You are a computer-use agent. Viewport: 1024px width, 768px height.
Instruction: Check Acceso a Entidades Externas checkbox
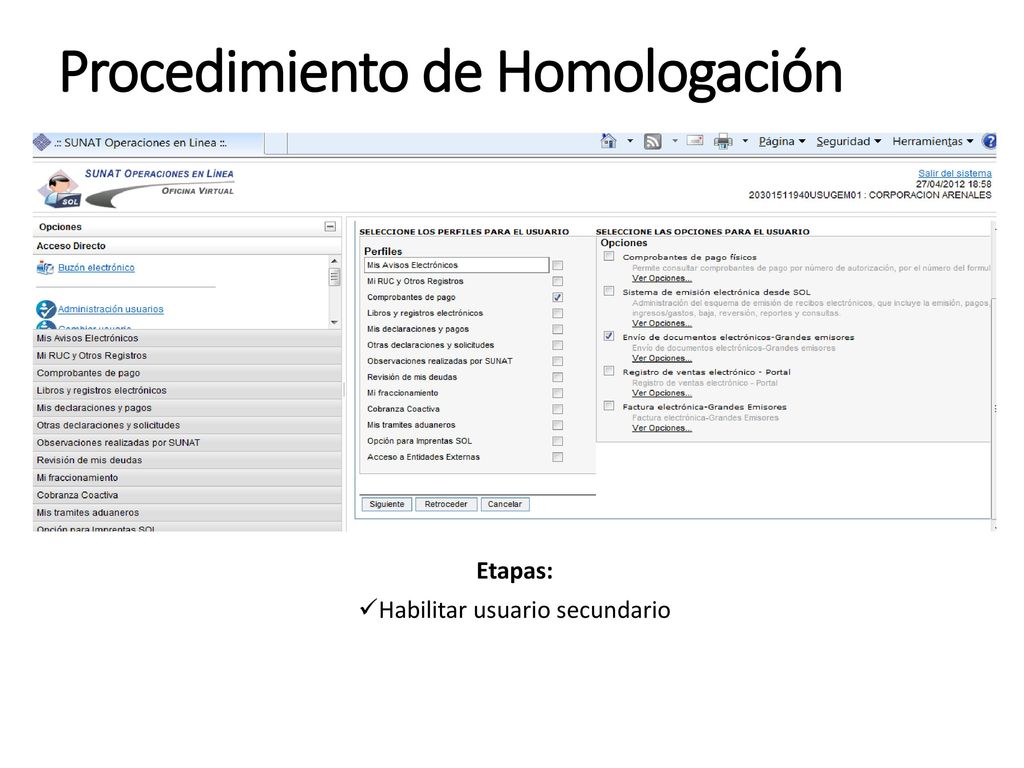tap(557, 457)
